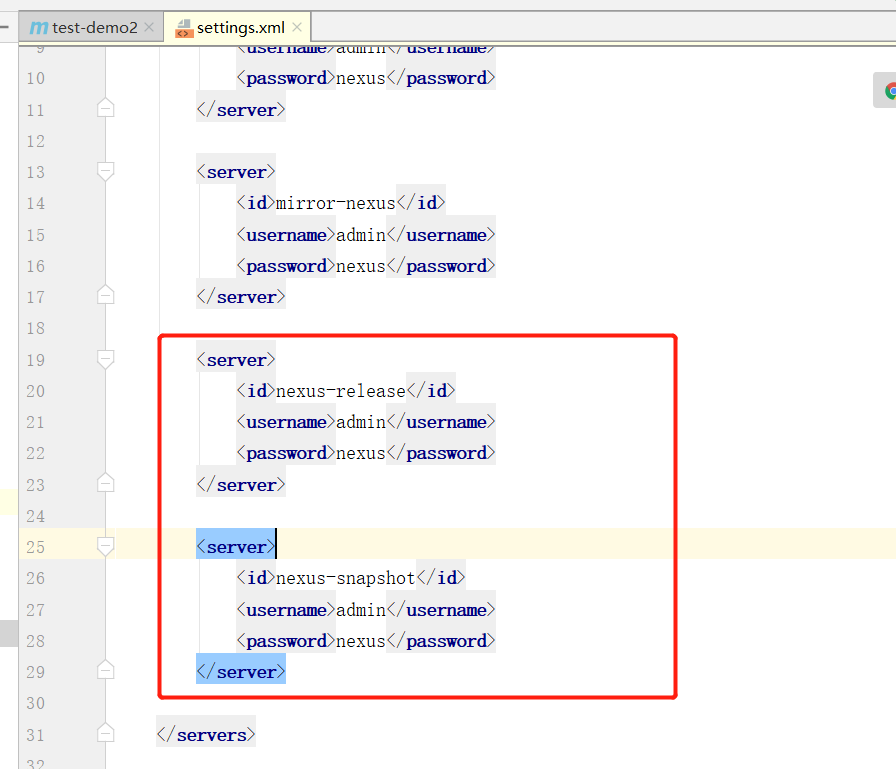Collapse server block fold marker on line 13

(x=105, y=171)
